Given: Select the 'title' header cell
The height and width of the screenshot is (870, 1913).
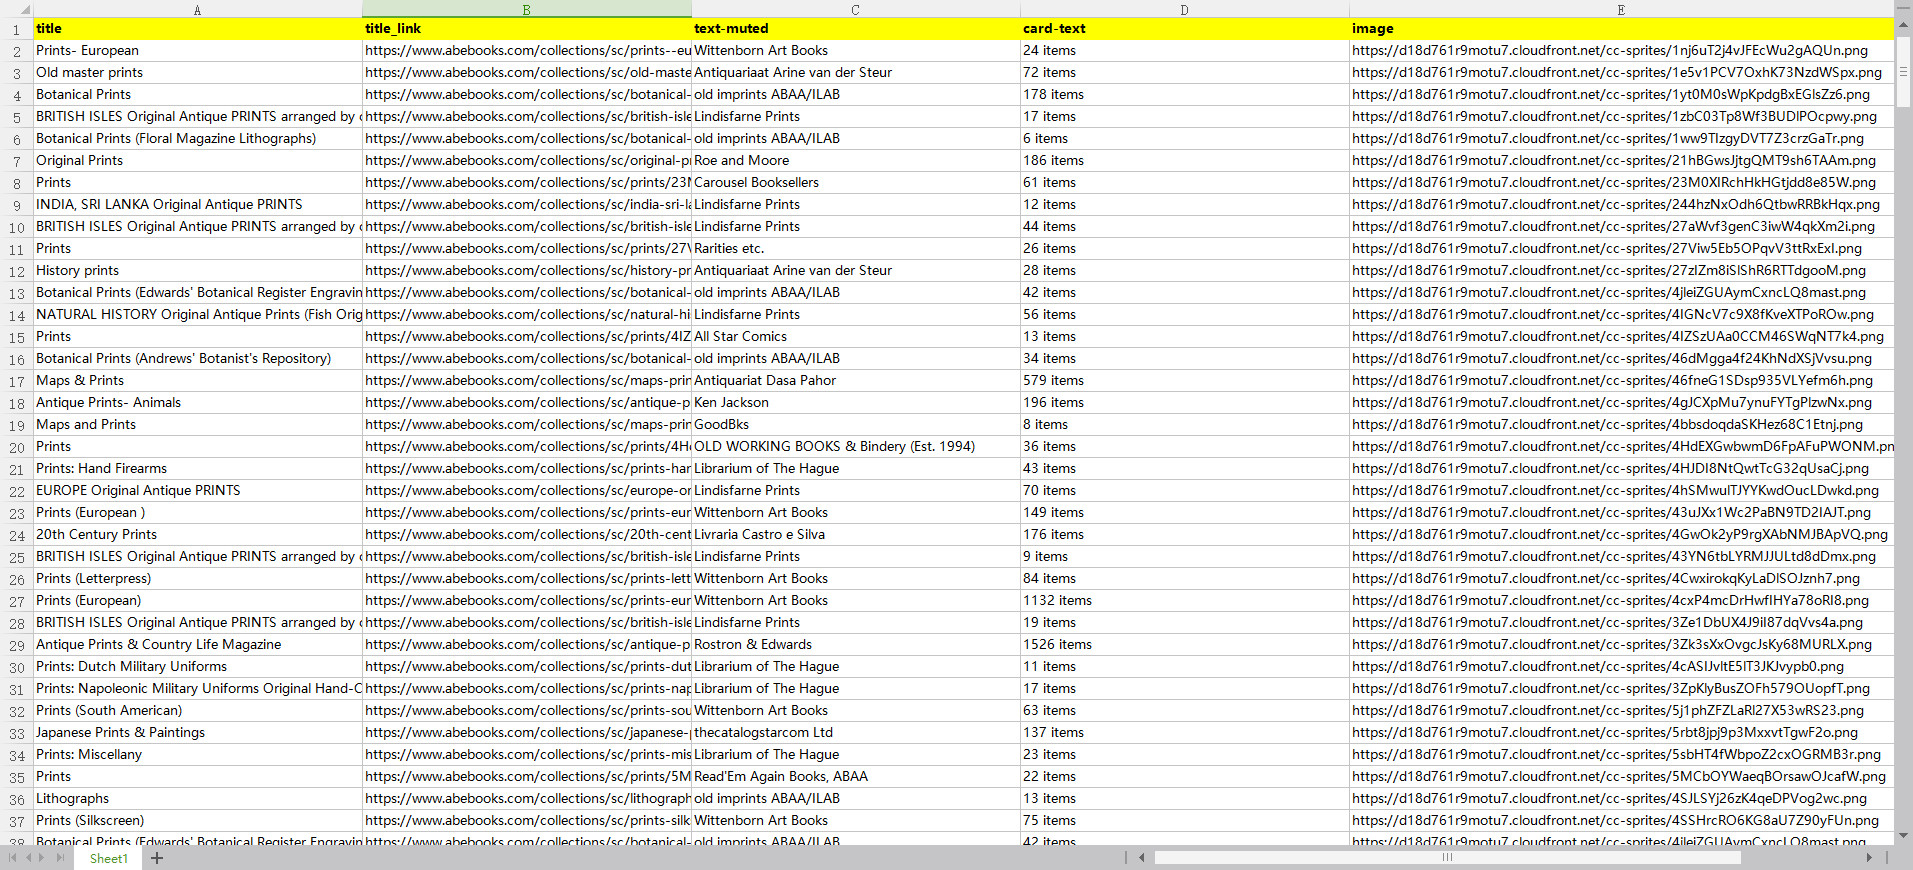Looking at the screenshot, I should coord(197,29).
